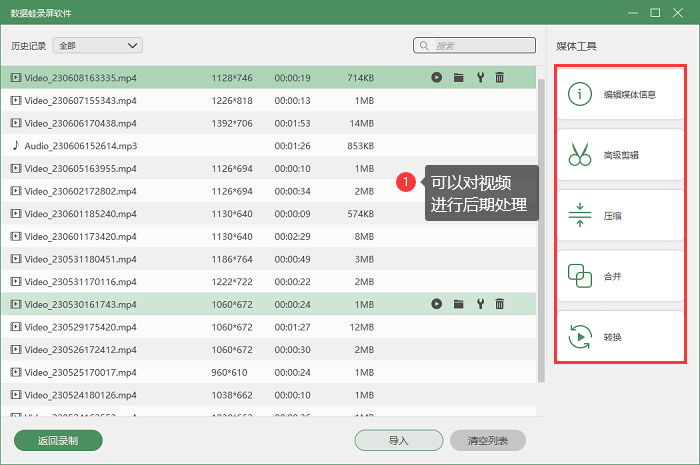Select Video_230526172412.mp4 row
The height and width of the screenshot is (465, 700).
click(x=269, y=350)
